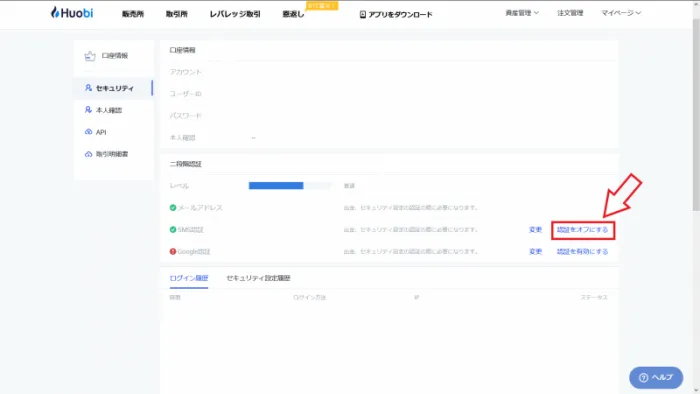
Task: Click the ログイン方法 column header
Action: point(309,297)
